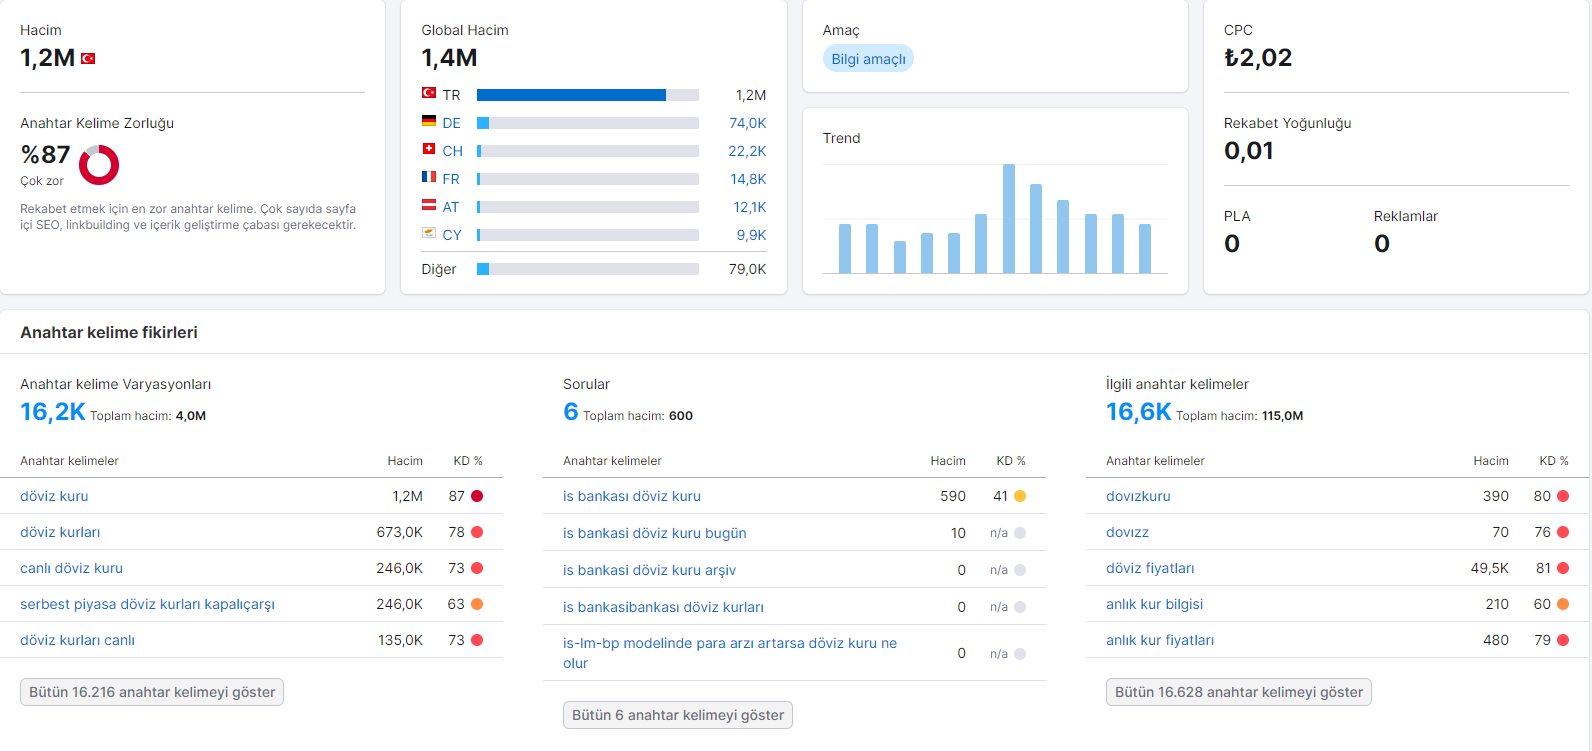
Task: Click the Austria flag icon
Action: point(429,205)
